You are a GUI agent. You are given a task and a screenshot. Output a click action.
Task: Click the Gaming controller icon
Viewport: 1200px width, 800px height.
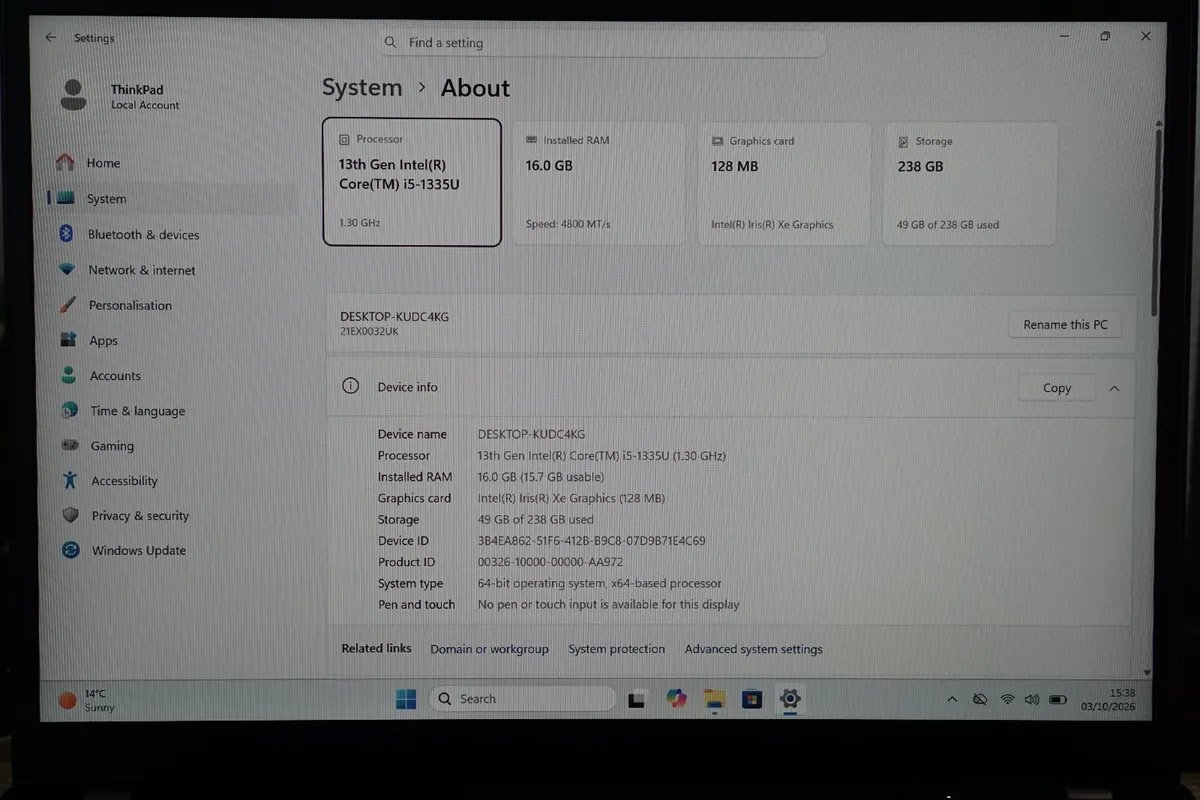[70, 445]
